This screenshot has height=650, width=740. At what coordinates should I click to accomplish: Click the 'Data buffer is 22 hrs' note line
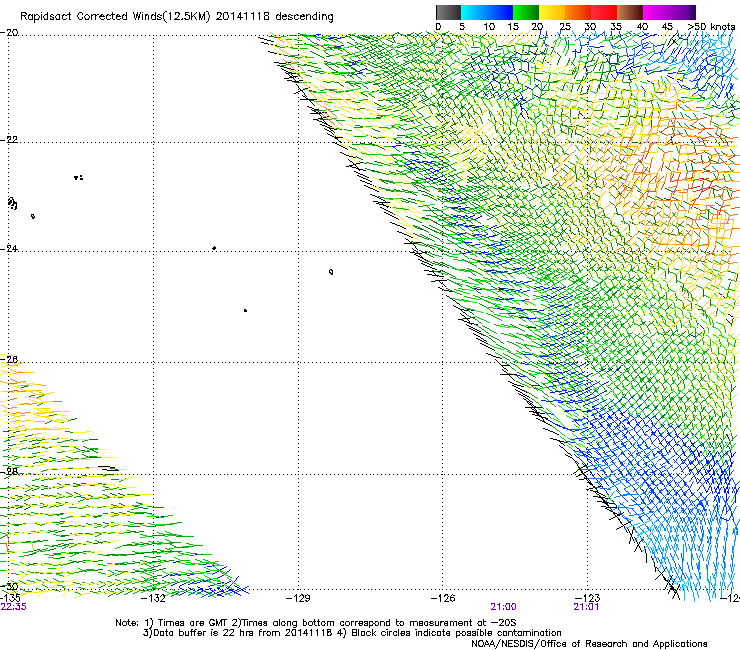tap(352, 633)
